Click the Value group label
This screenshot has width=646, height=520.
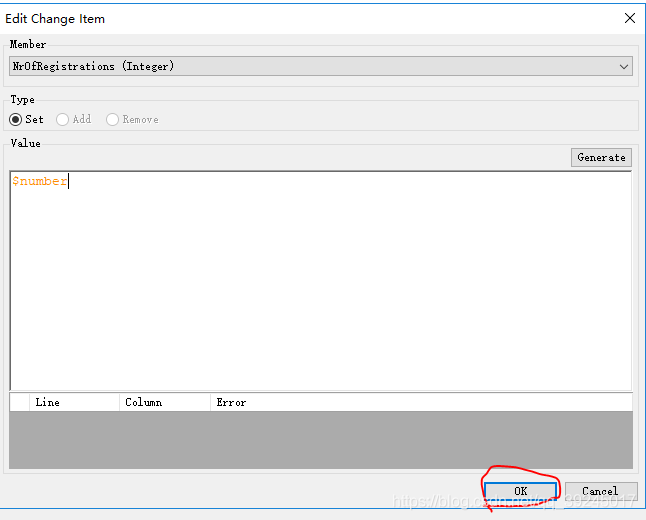[x=25, y=143]
